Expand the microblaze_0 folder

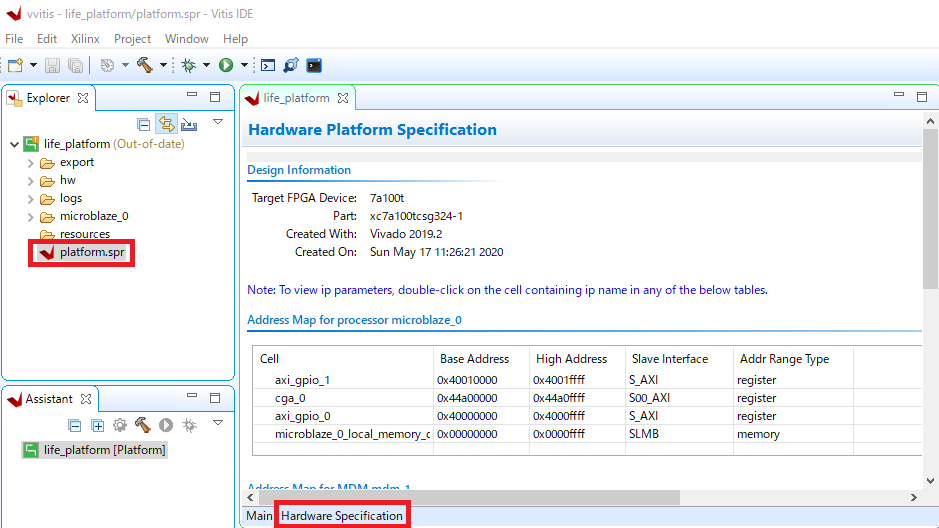31,217
